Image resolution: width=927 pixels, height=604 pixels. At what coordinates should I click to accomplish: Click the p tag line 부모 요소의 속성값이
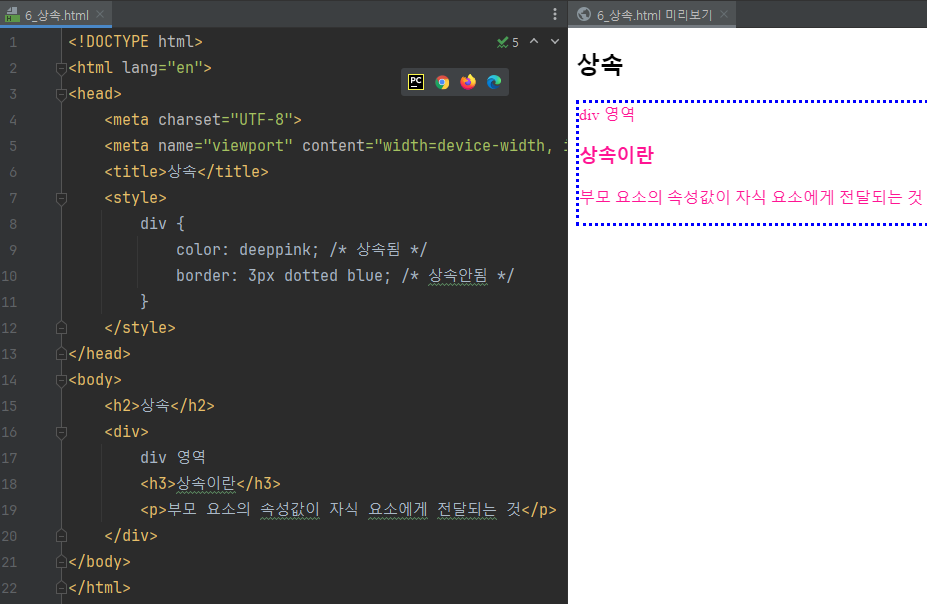point(348,509)
